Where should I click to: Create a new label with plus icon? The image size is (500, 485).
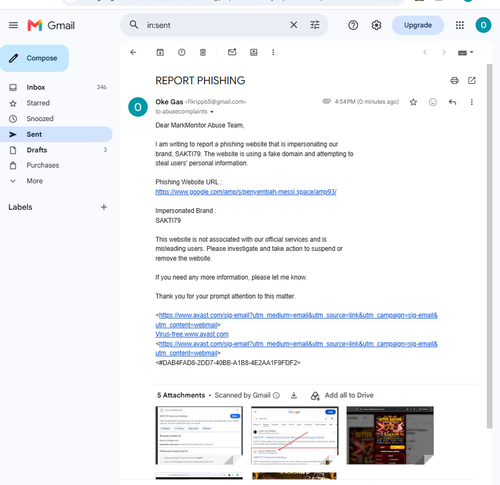(x=104, y=207)
